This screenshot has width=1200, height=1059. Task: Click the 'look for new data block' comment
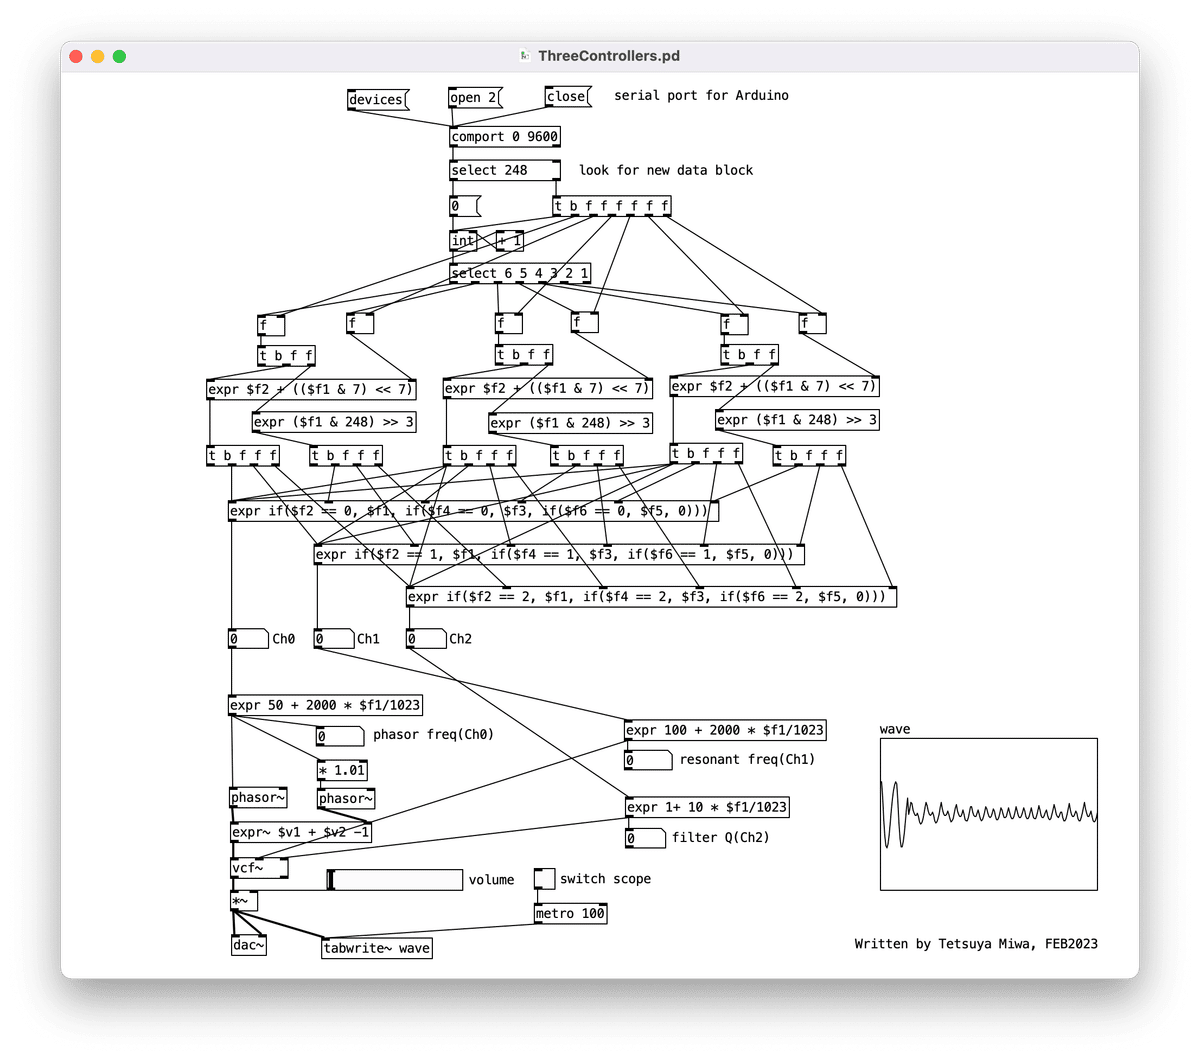666,170
